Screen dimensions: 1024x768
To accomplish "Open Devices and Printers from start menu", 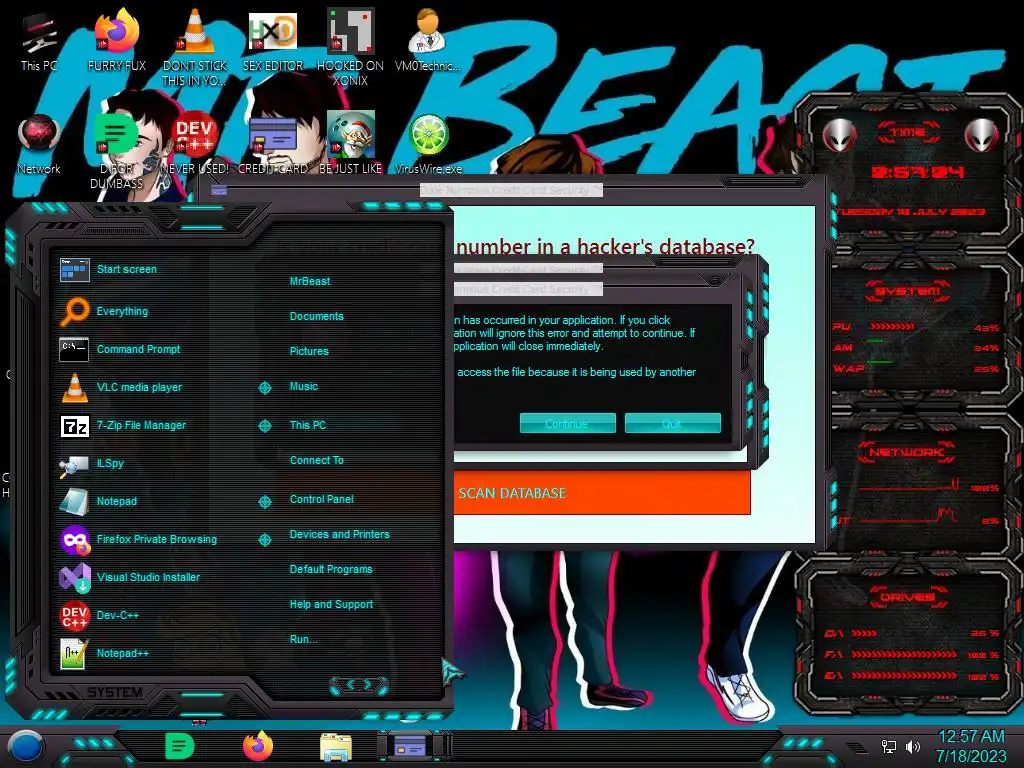I will [x=339, y=534].
